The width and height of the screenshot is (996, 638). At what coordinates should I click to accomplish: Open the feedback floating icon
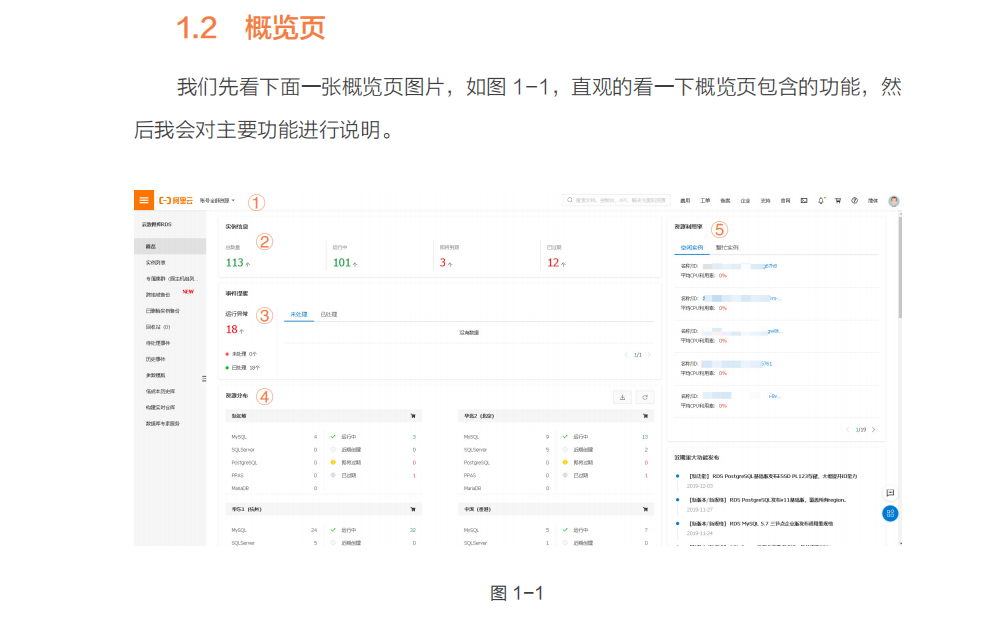[x=891, y=493]
